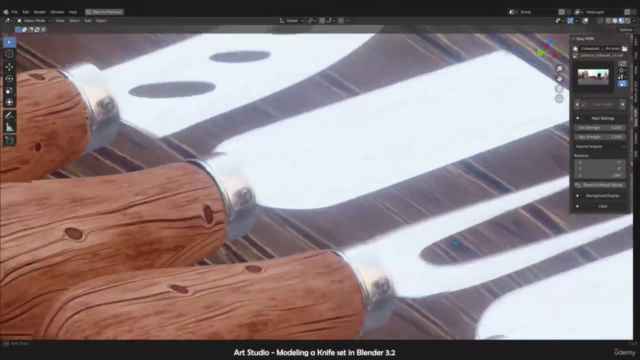Click Reset to Default Values button
This screenshot has width=640, height=360.
click(600, 185)
